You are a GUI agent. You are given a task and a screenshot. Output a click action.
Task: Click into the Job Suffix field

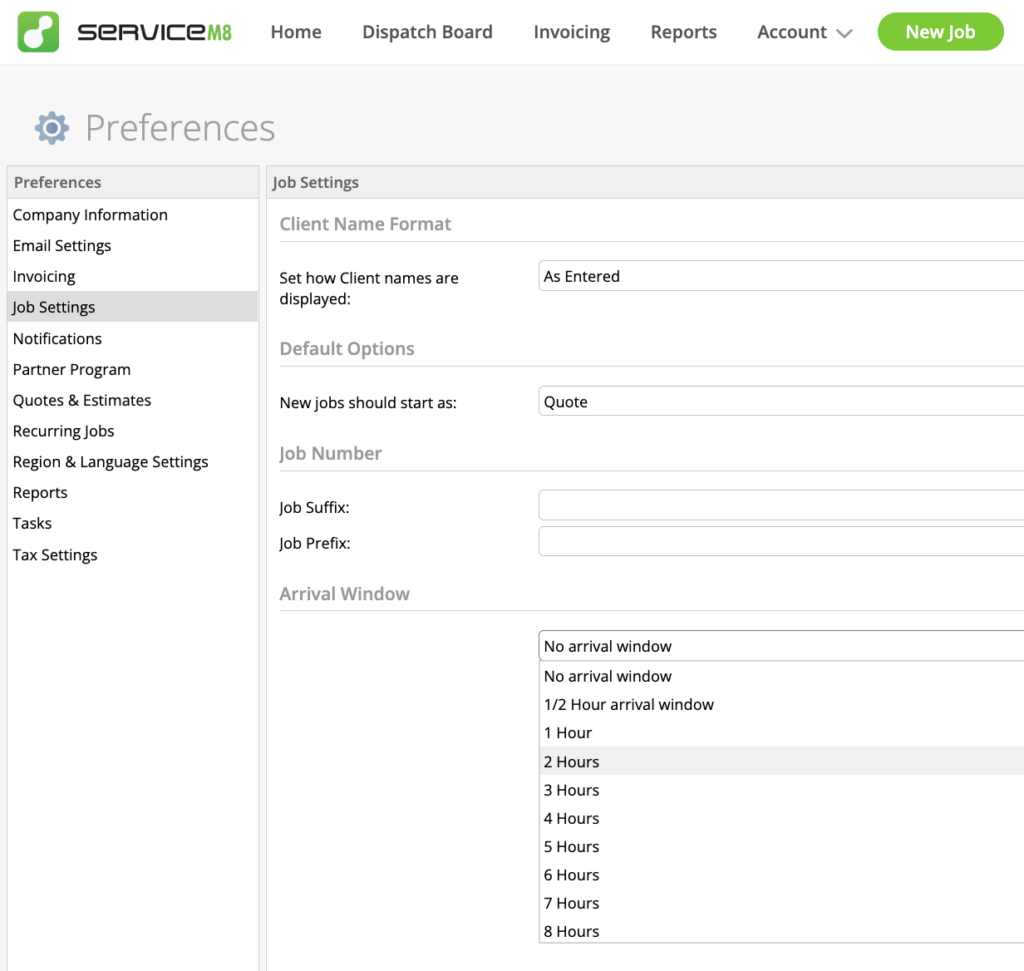(780, 506)
